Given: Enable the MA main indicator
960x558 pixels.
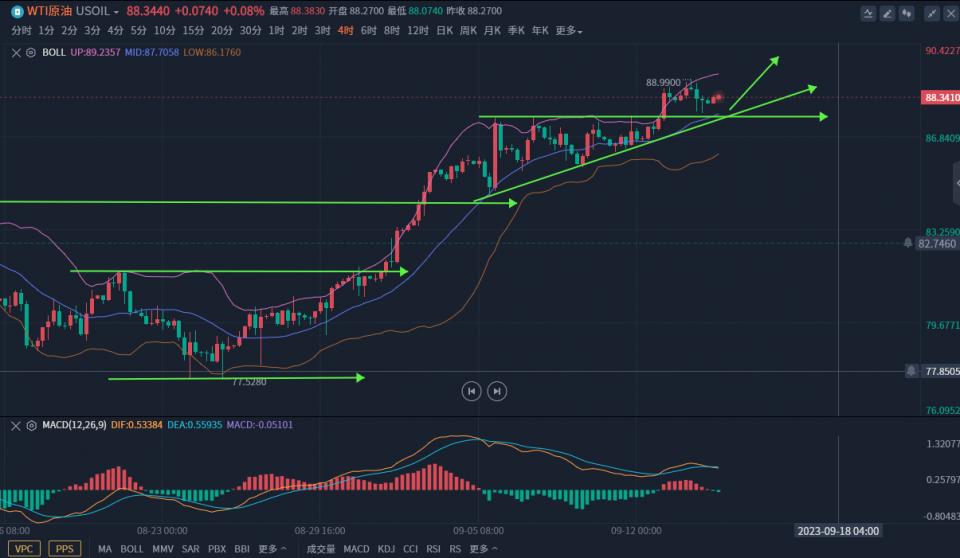Looking at the screenshot, I should click(105, 549).
